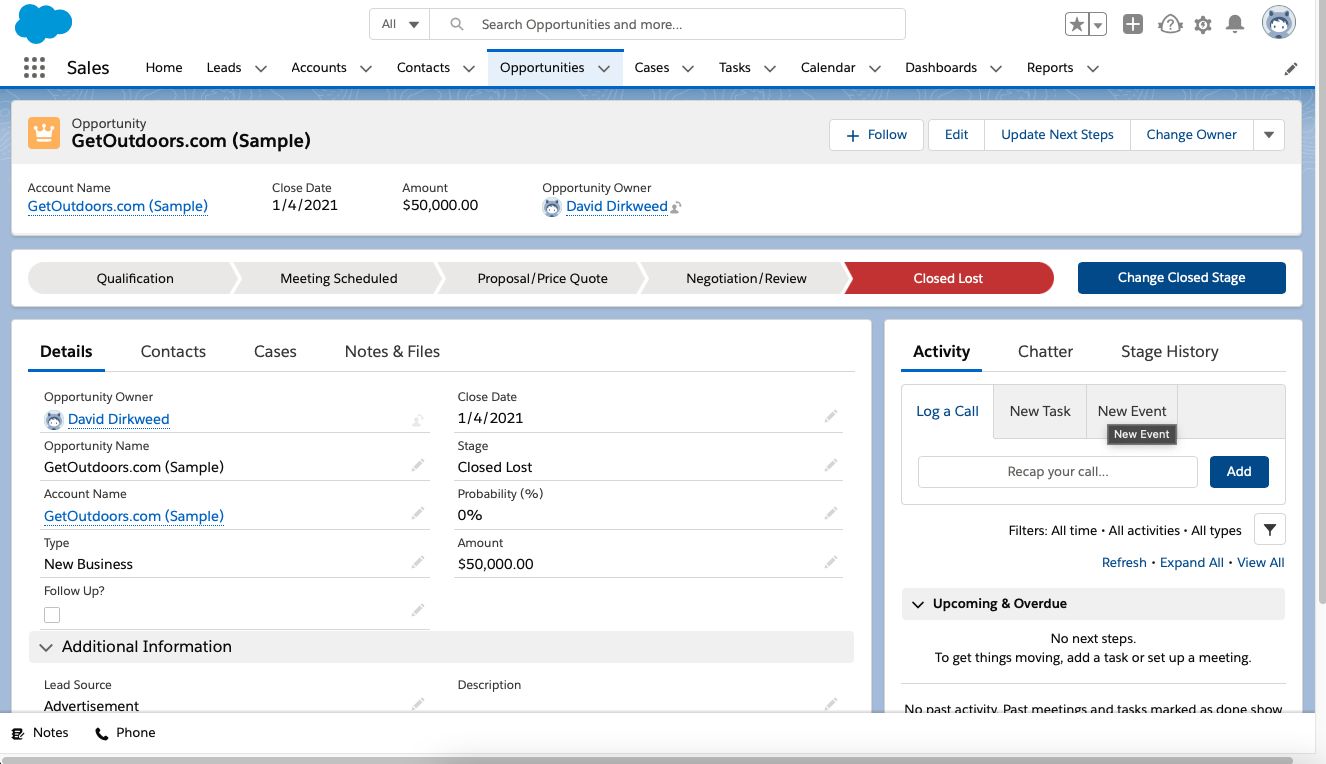
Task: Open the Phone utility bar item
Action: tap(125, 733)
